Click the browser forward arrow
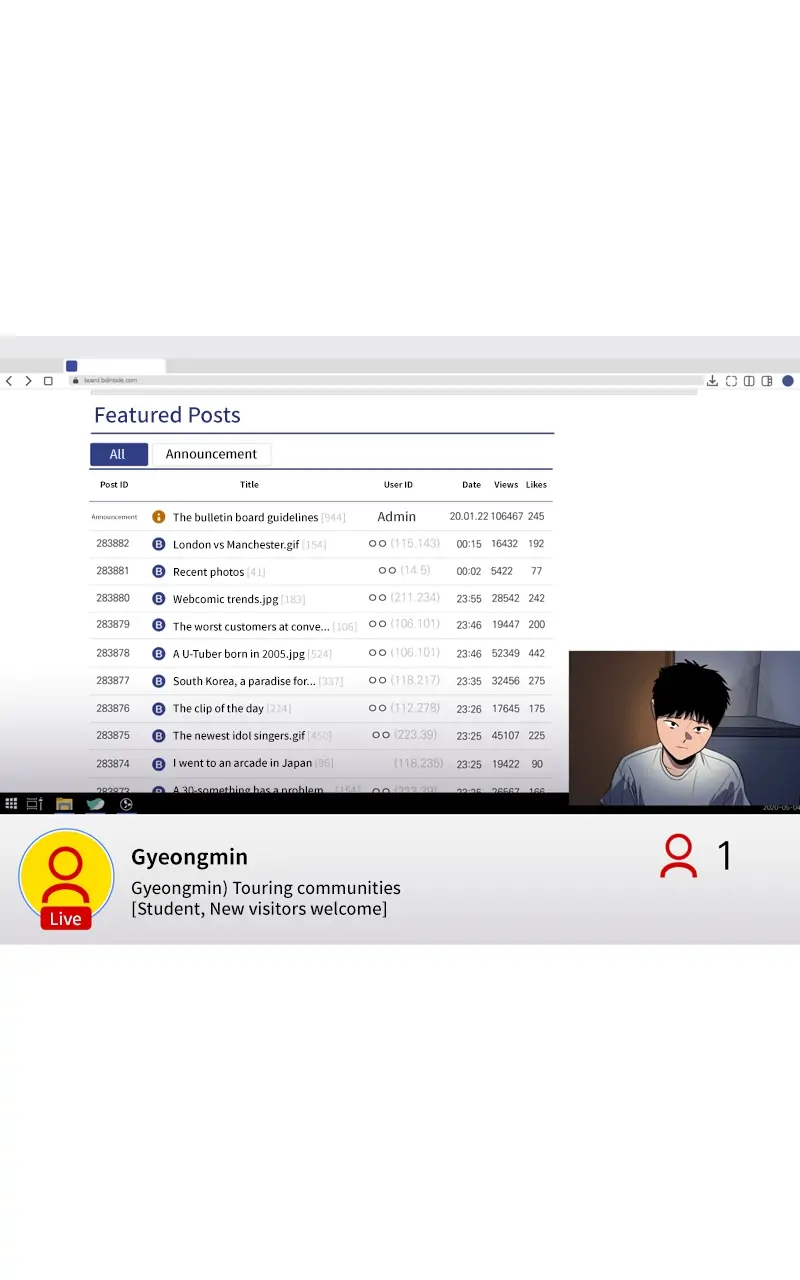This screenshot has height=1280, width=800. 28,381
